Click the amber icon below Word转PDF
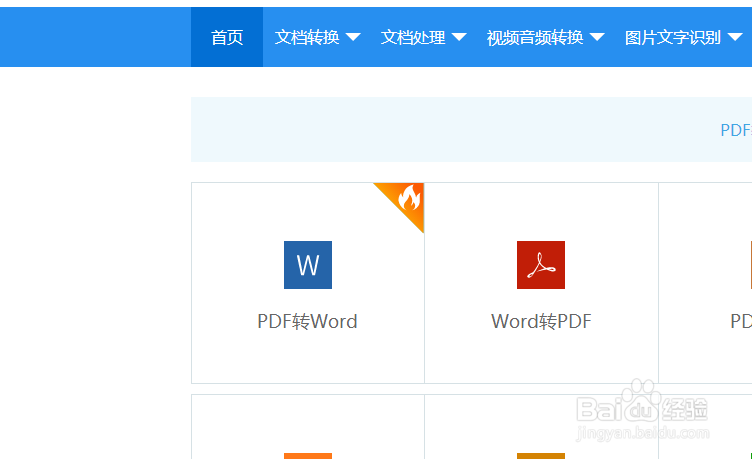Image resolution: width=752 pixels, height=459 pixels. [541, 456]
